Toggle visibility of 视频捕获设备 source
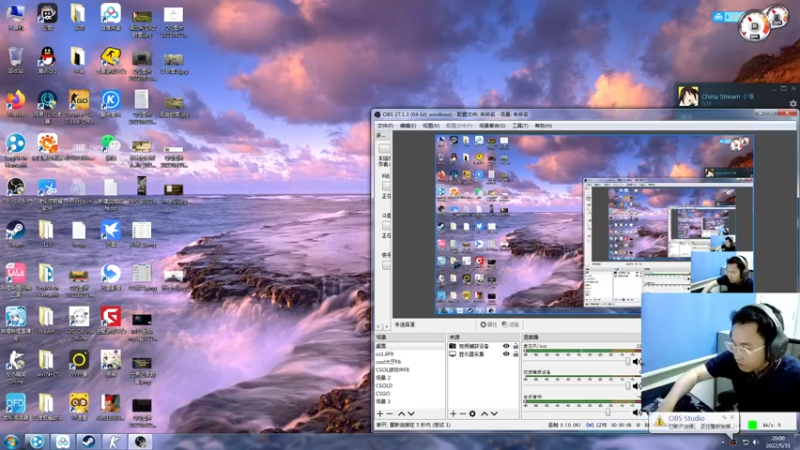This screenshot has width=800, height=450. pos(506,346)
